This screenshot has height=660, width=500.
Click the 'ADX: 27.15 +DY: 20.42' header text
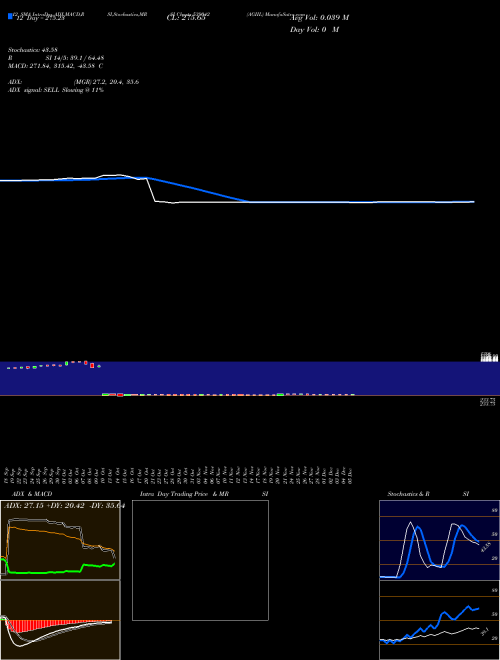(44, 506)
